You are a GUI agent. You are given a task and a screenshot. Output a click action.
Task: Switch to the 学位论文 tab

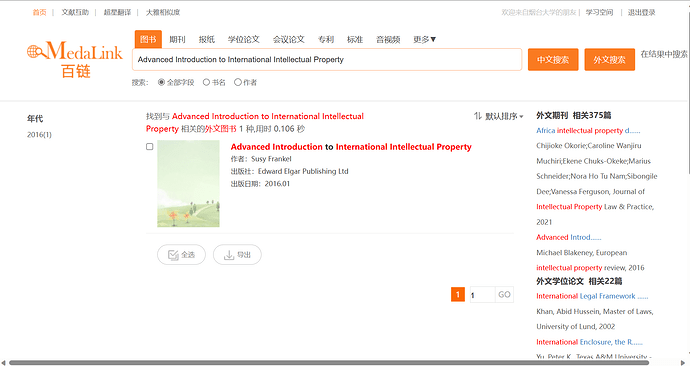[244, 39]
